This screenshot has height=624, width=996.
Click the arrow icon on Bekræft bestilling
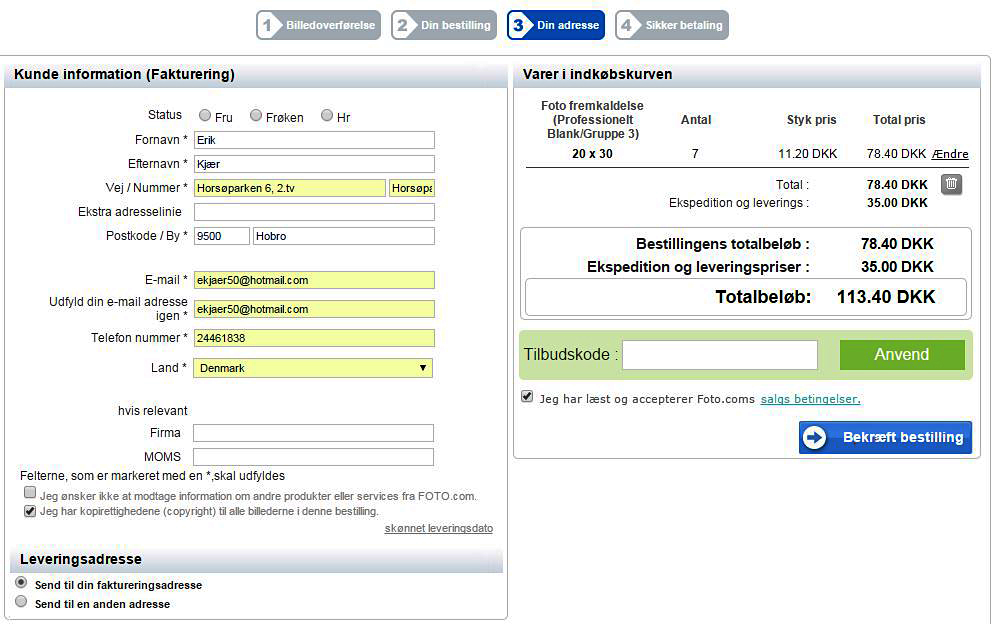pos(815,438)
